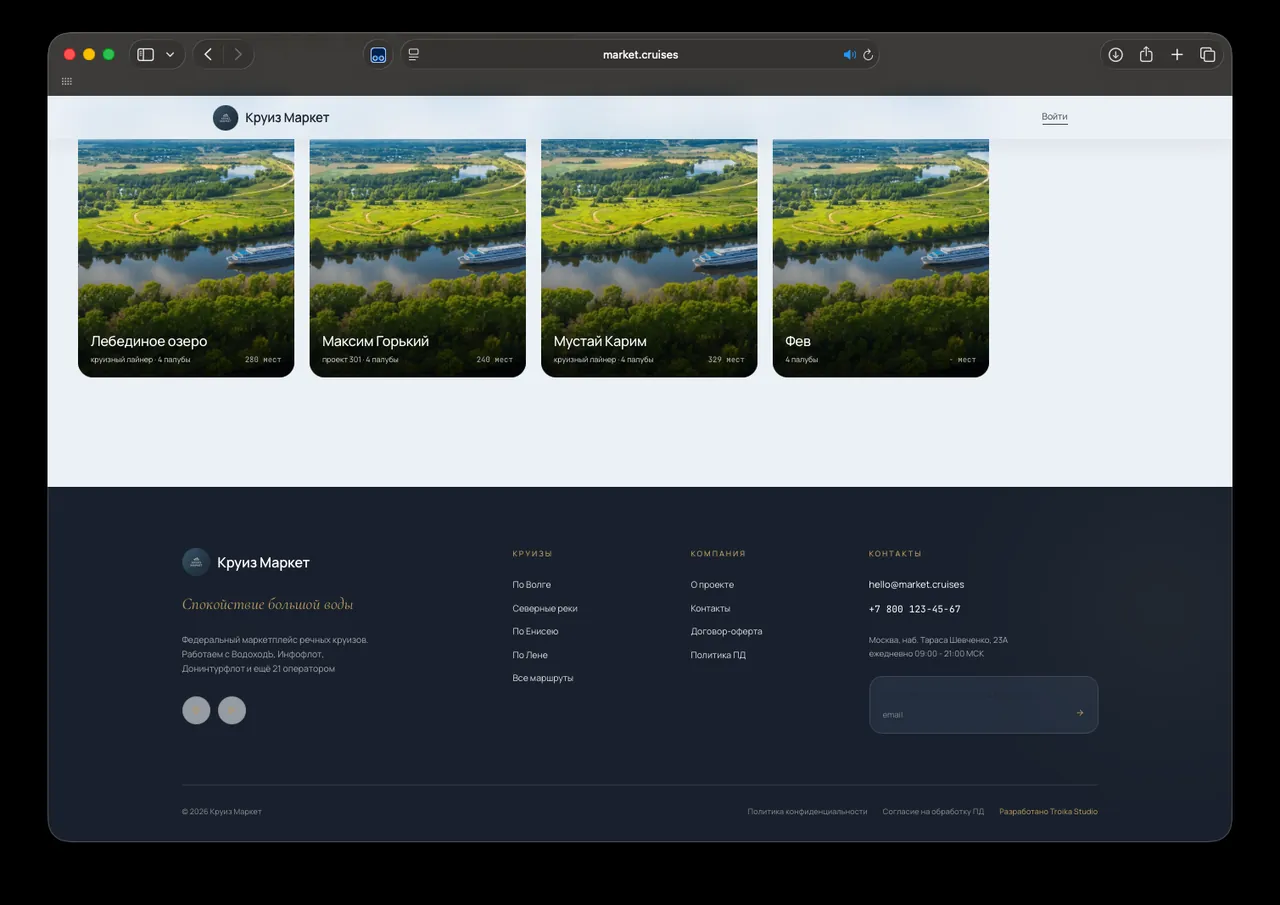This screenshot has height=905, width=1280.
Task: Open the page reader menu icon
Action: coord(413,54)
